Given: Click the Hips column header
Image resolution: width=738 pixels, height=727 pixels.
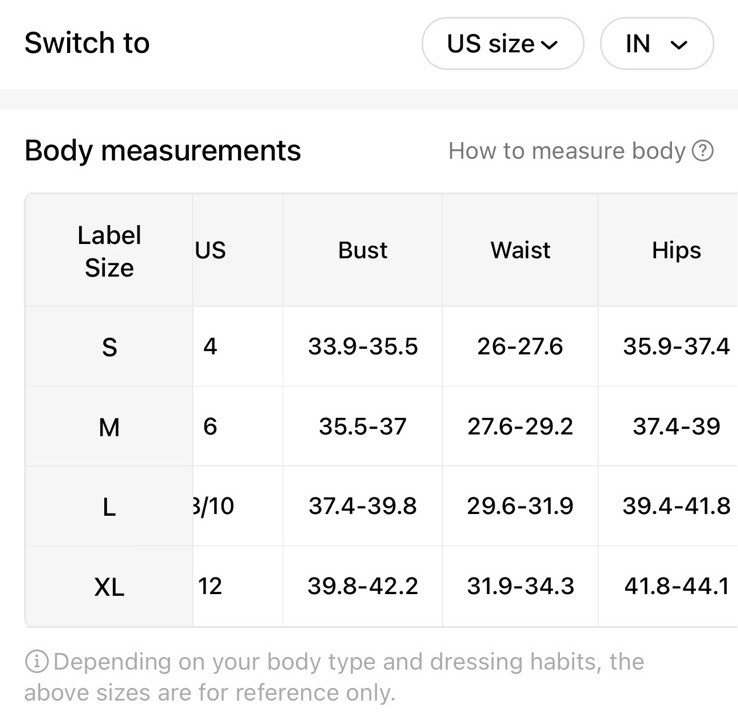Looking at the screenshot, I should coord(676,250).
